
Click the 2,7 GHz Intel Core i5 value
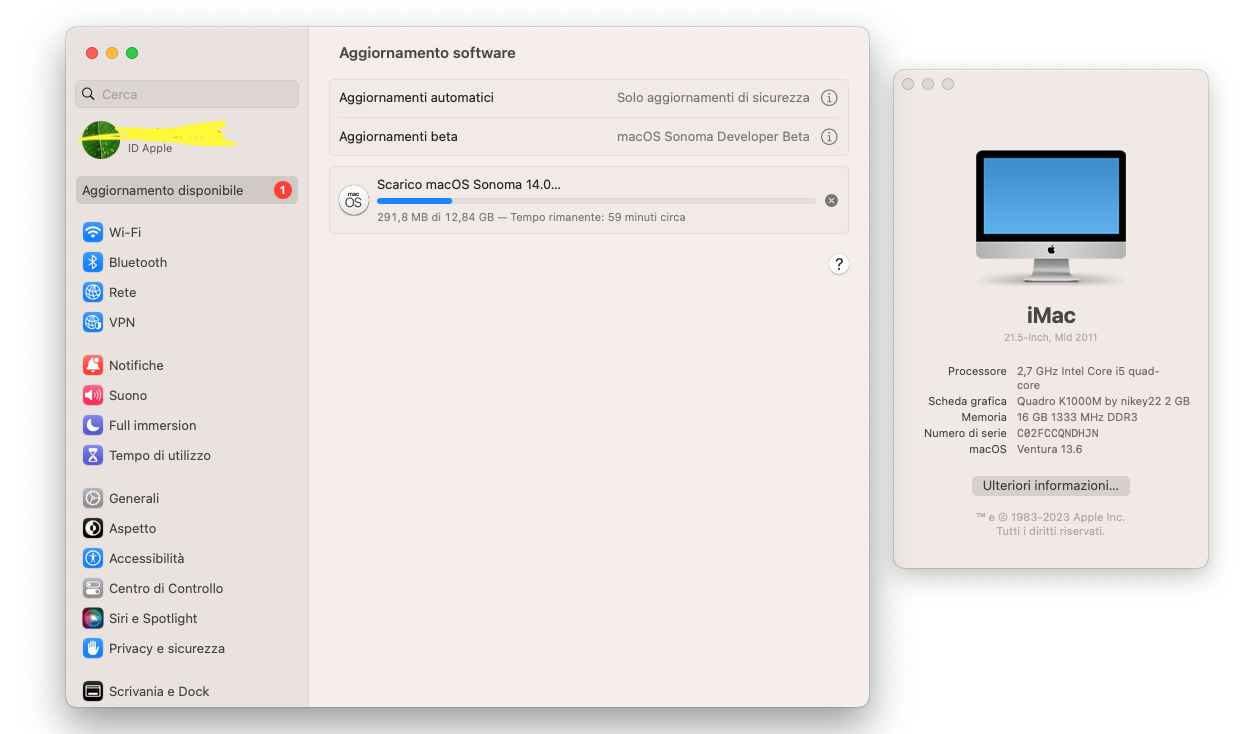[x=1088, y=378]
